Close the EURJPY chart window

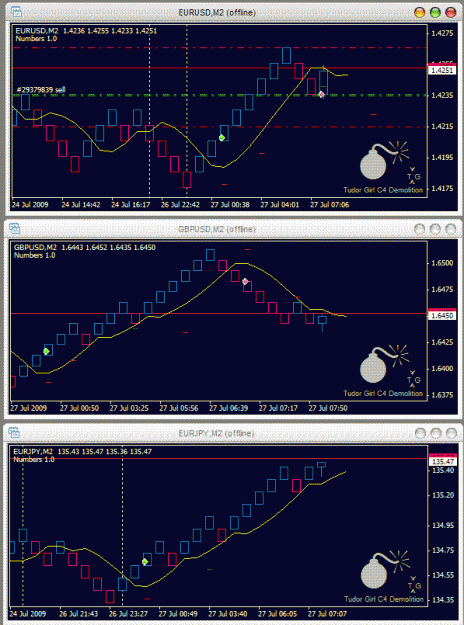(x=451, y=433)
